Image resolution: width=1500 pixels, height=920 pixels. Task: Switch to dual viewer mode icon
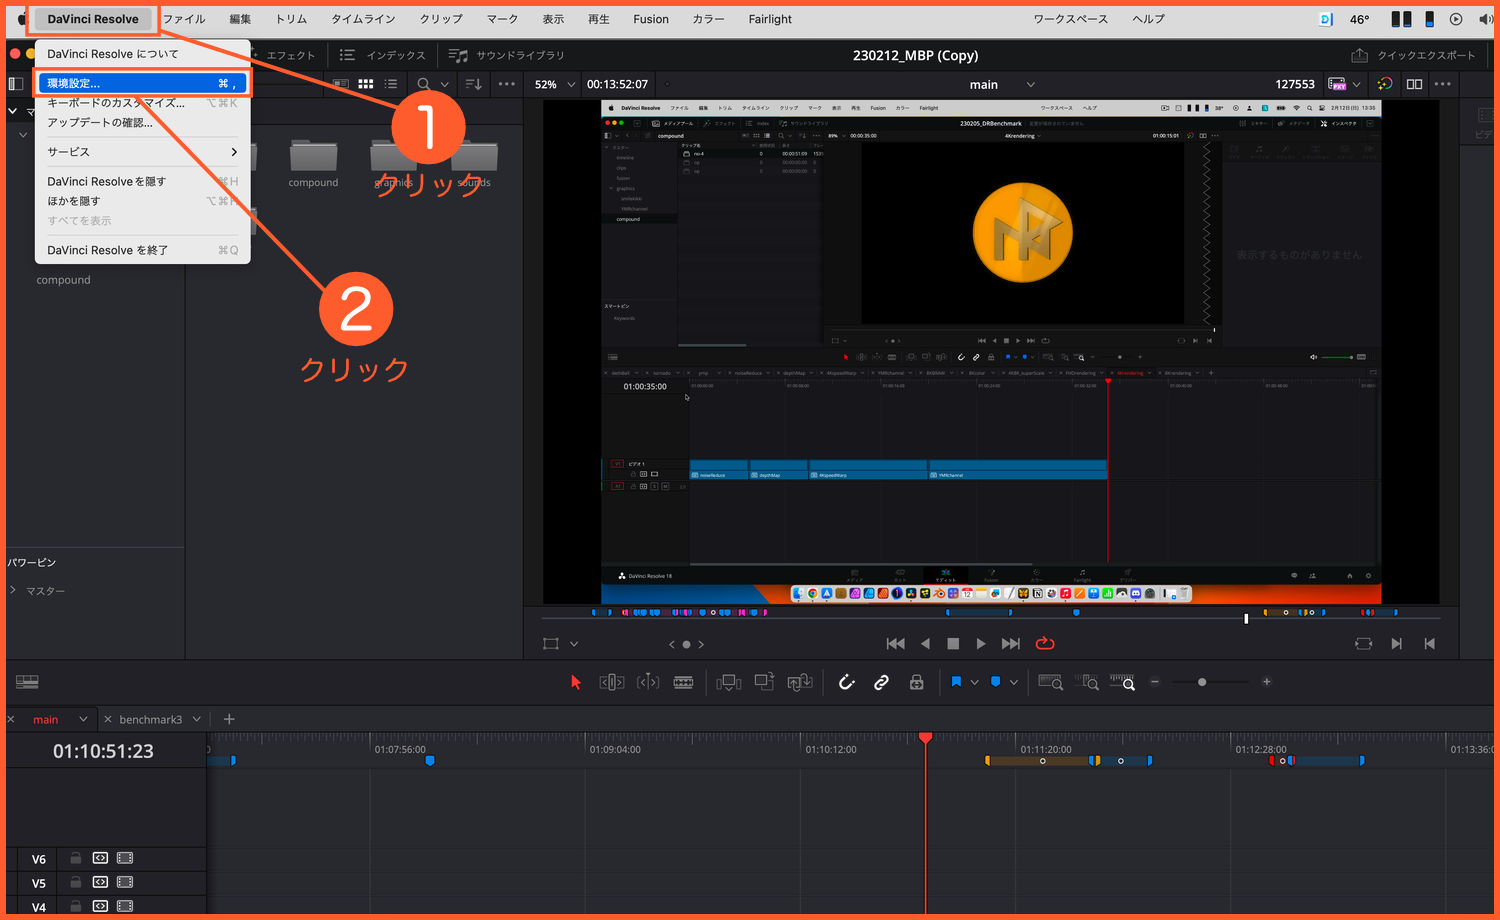pos(1414,85)
